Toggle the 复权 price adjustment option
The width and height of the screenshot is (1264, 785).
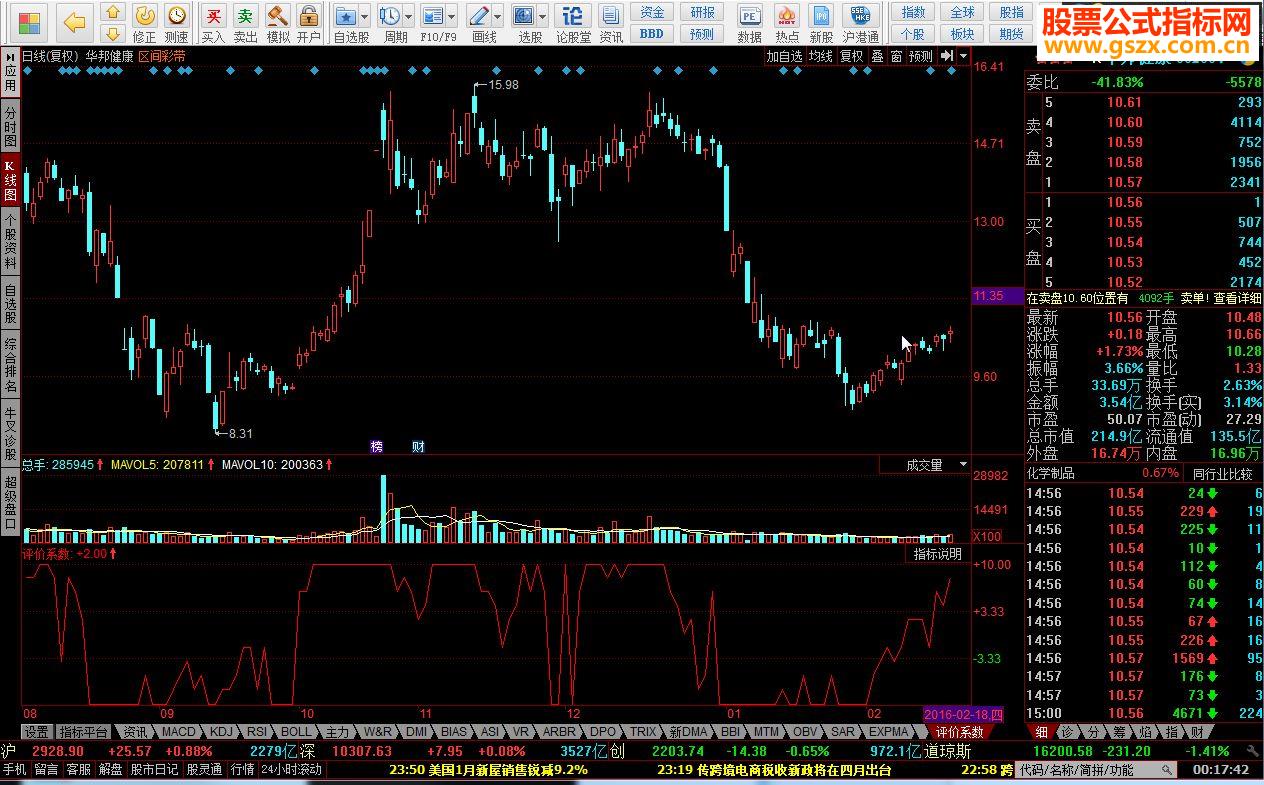[x=851, y=57]
